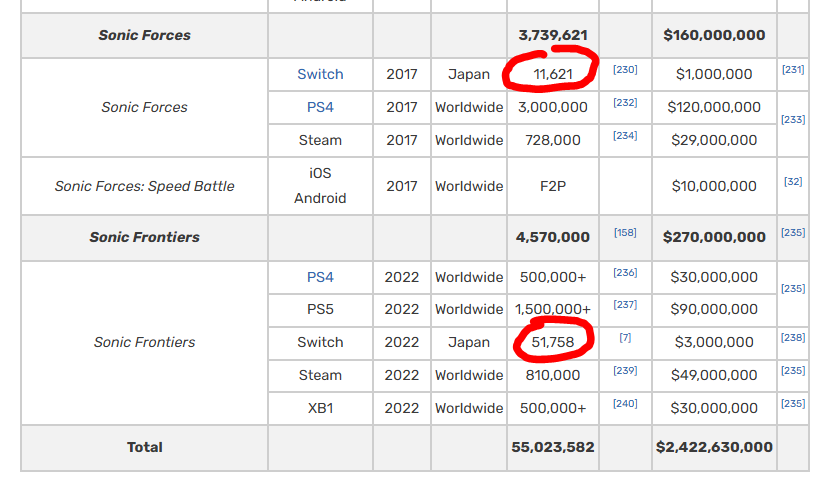Click the $2,422,630,000 total revenue cell
This screenshot has width=817, height=478.
pyautogui.click(x=714, y=447)
